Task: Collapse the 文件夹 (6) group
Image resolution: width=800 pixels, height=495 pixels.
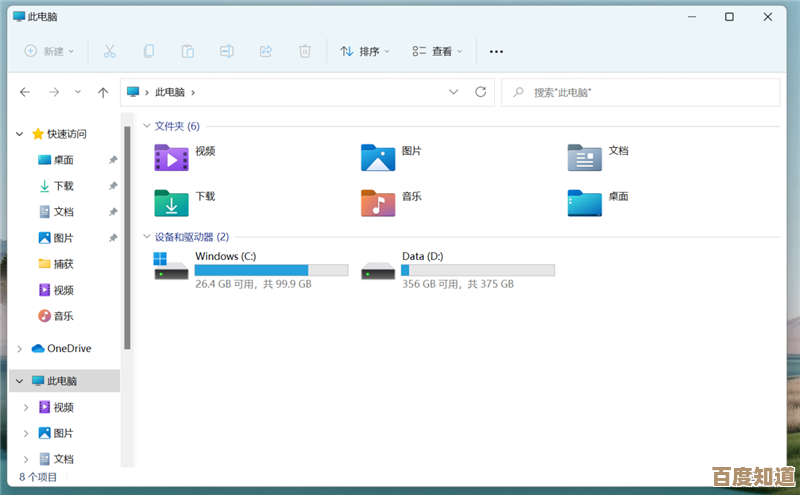Action: click(146, 126)
